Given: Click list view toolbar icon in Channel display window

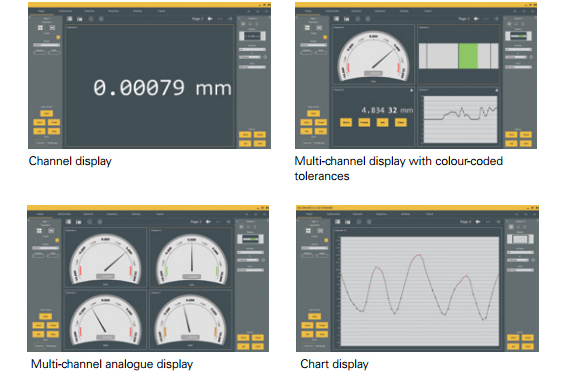Looking at the screenshot, I should click(x=69, y=19).
